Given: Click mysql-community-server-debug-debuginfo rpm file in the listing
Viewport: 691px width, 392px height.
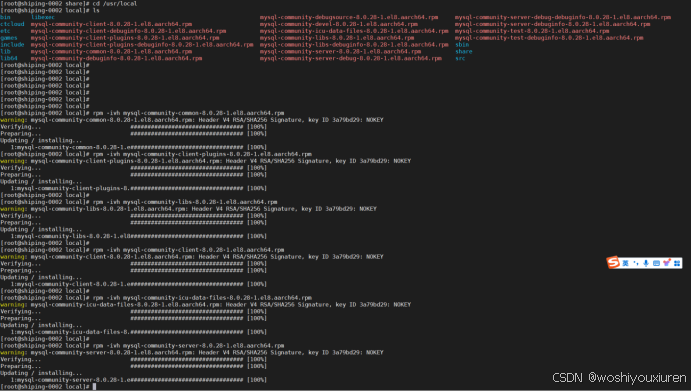Looking at the screenshot, I should click(x=563, y=17).
